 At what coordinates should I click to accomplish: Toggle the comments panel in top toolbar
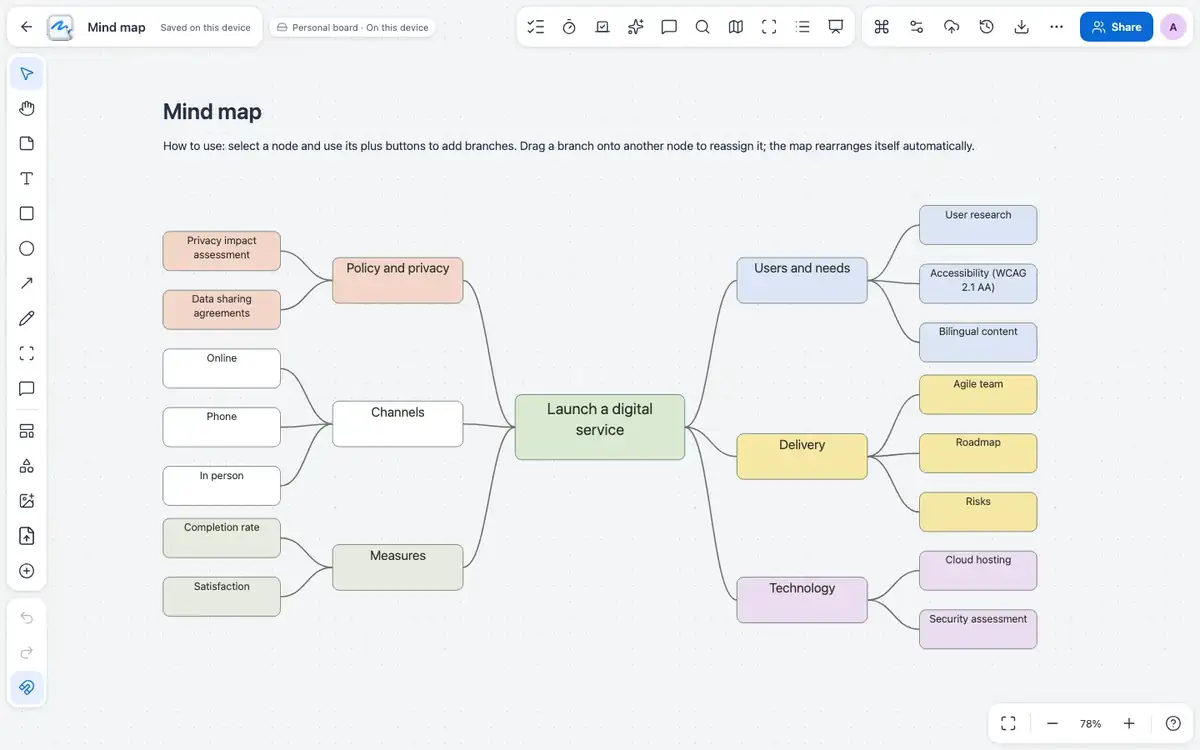669,27
